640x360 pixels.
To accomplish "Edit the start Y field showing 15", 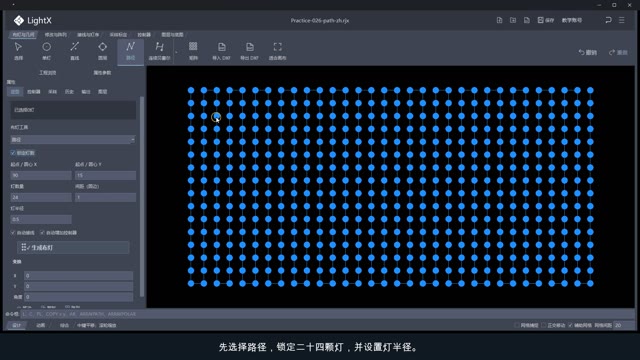I will pyautogui.click(x=105, y=176).
